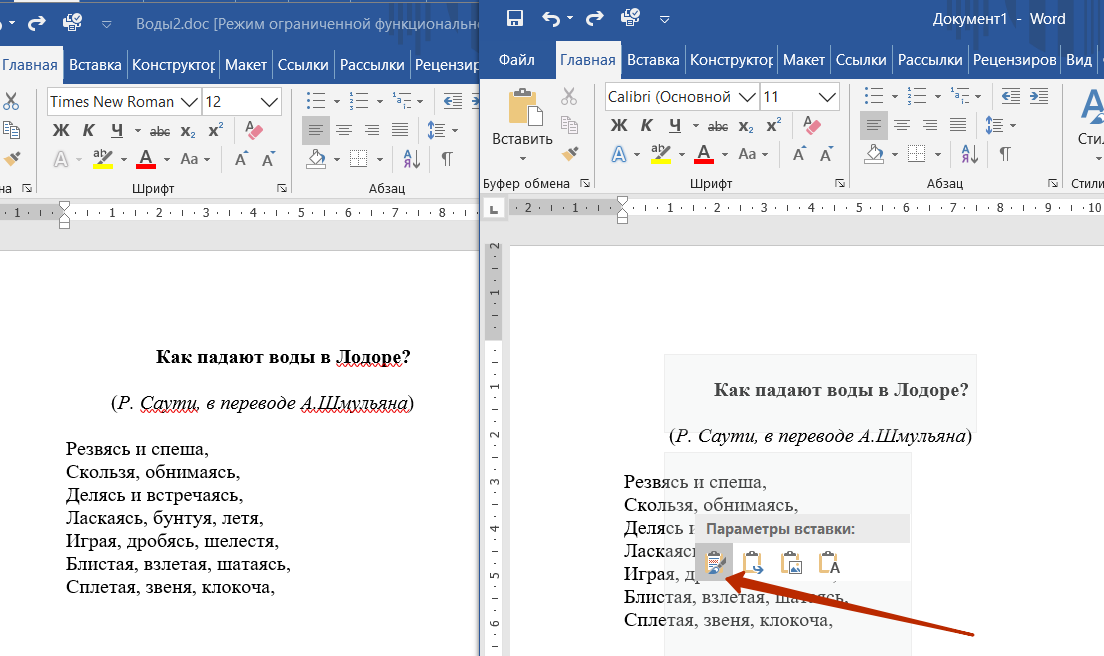The width and height of the screenshot is (1104, 656).
Task: Toggle underline Ч in Документ1
Action: pyautogui.click(x=675, y=125)
